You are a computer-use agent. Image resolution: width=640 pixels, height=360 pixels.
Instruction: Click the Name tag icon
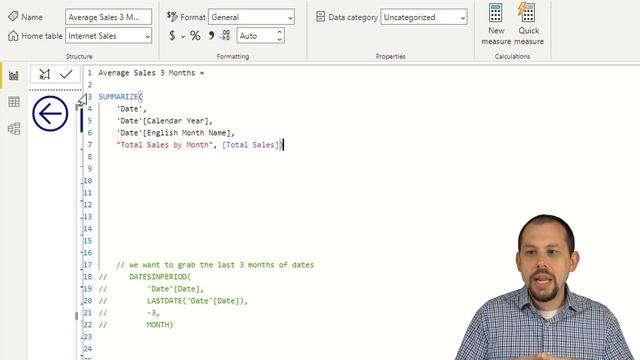click(13, 17)
